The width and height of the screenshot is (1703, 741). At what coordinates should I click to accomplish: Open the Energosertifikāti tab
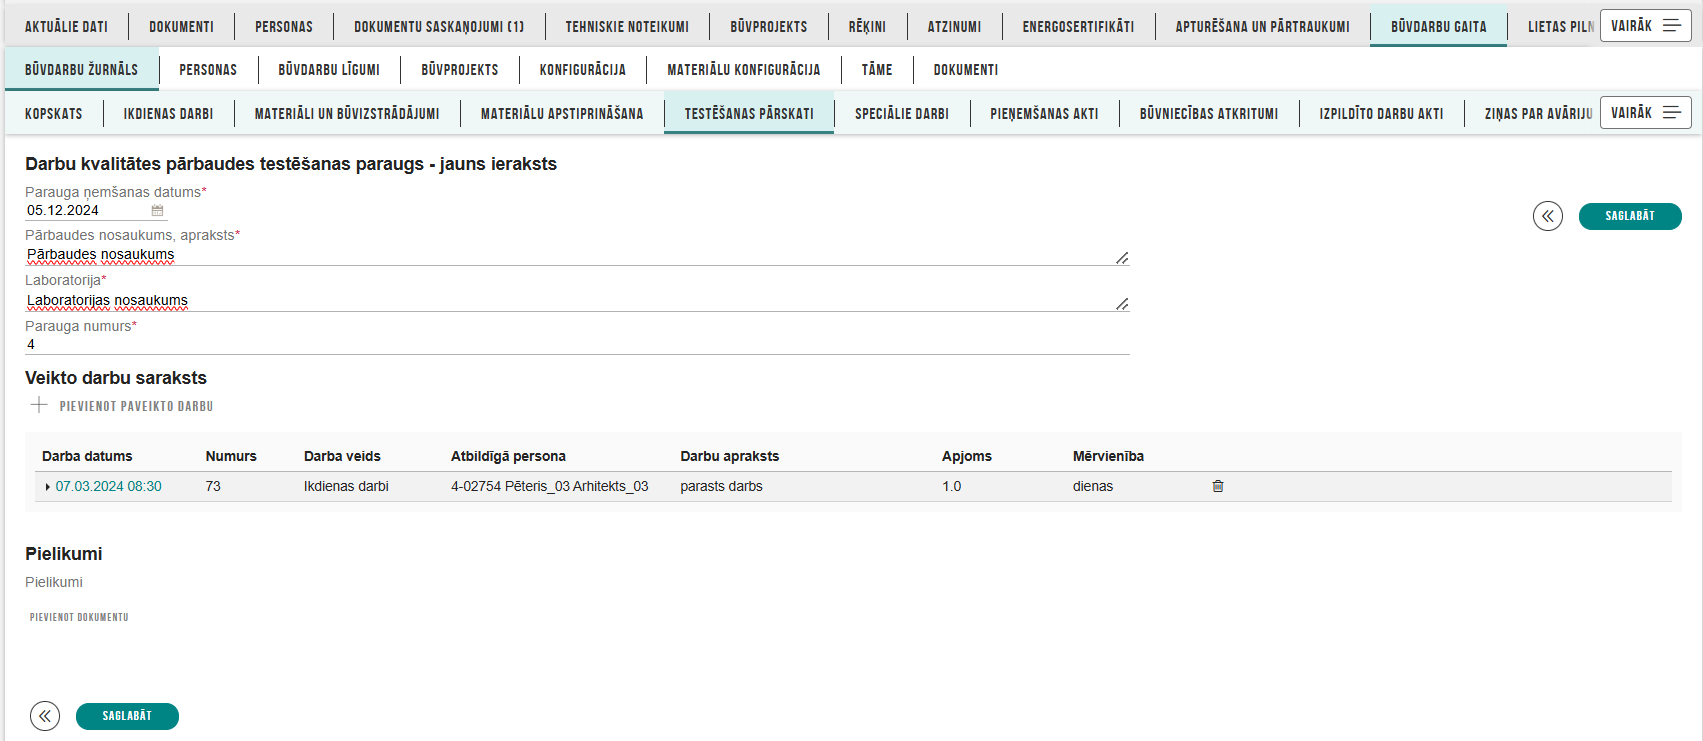click(1078, 27)
